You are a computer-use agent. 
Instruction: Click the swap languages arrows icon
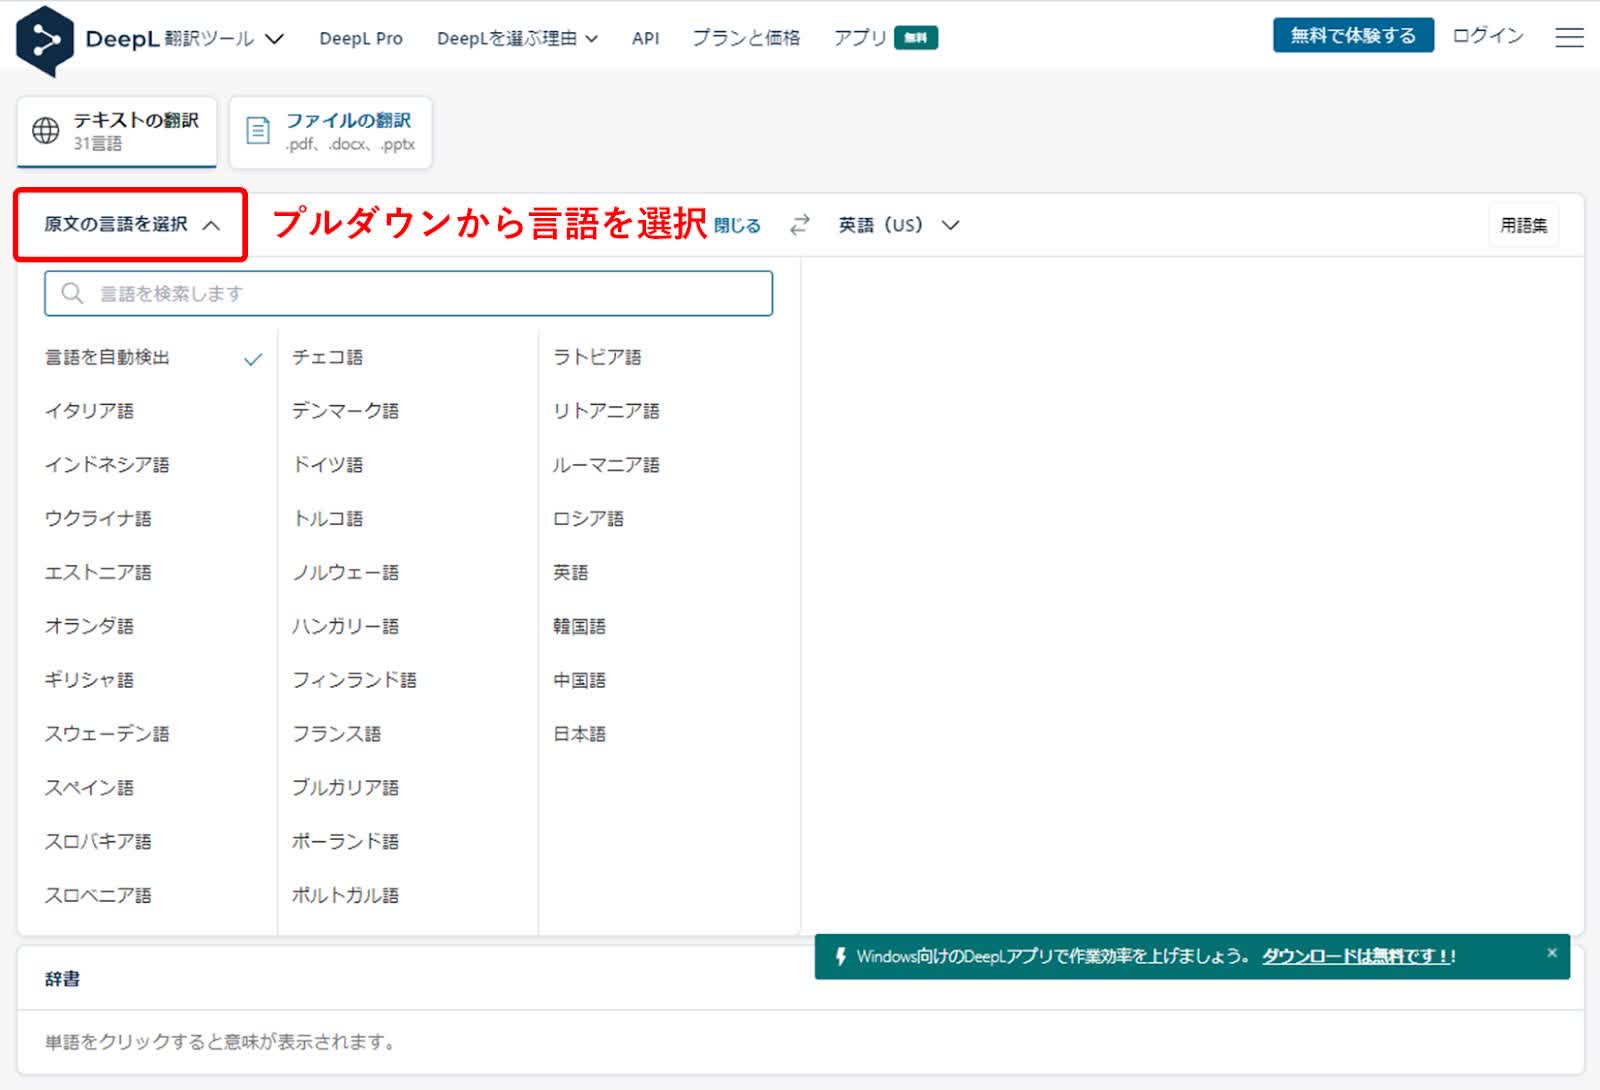pos(799,225)
